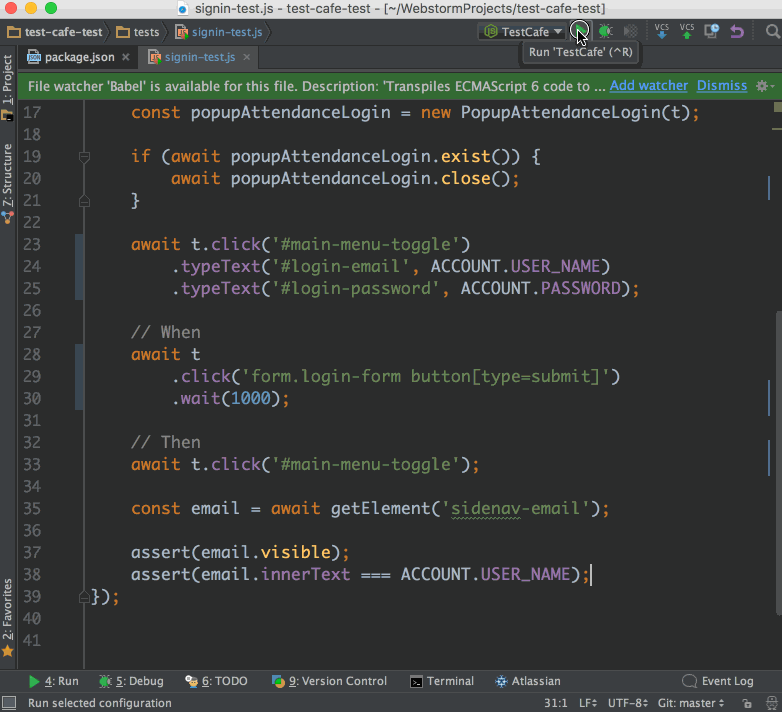The image size is (782, 712).
Task: Toggle the Project tool window
Action: pyautogui.click(x=8, y=81)
